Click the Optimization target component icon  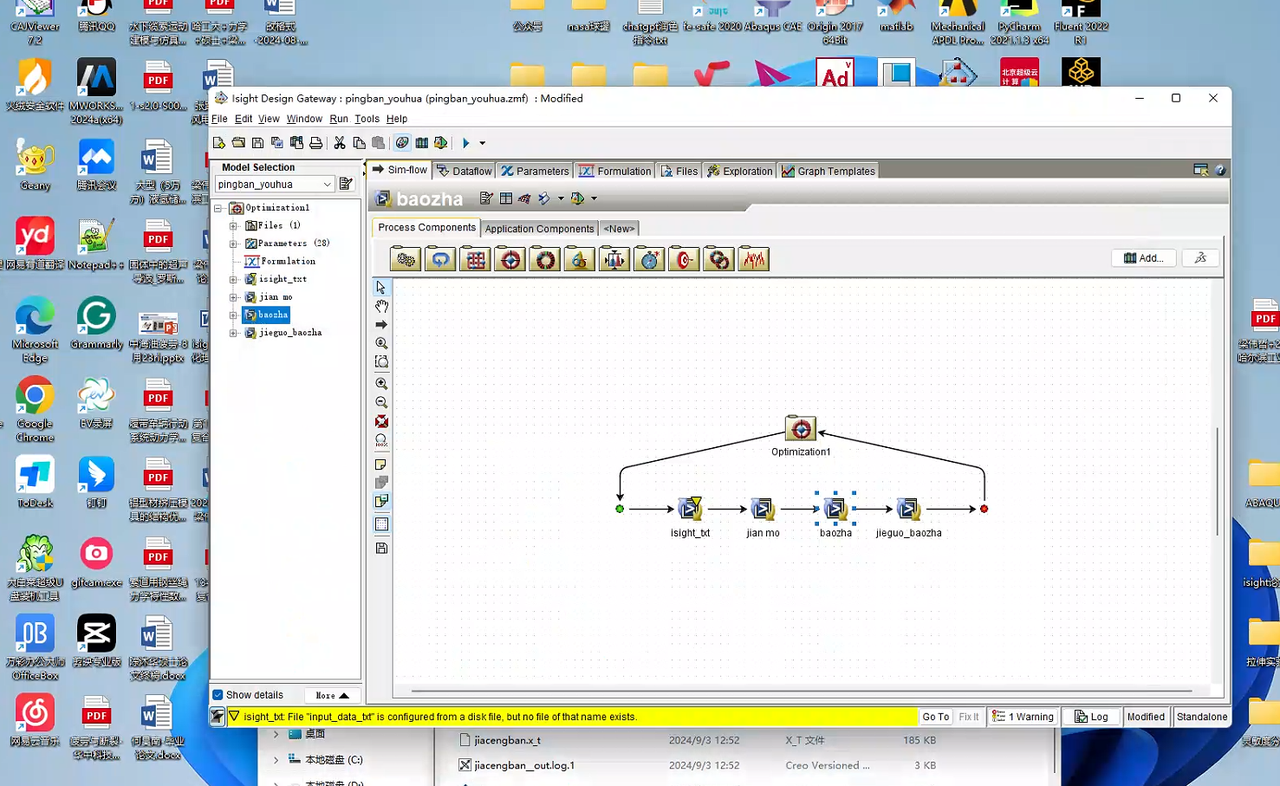click(510, 259)
